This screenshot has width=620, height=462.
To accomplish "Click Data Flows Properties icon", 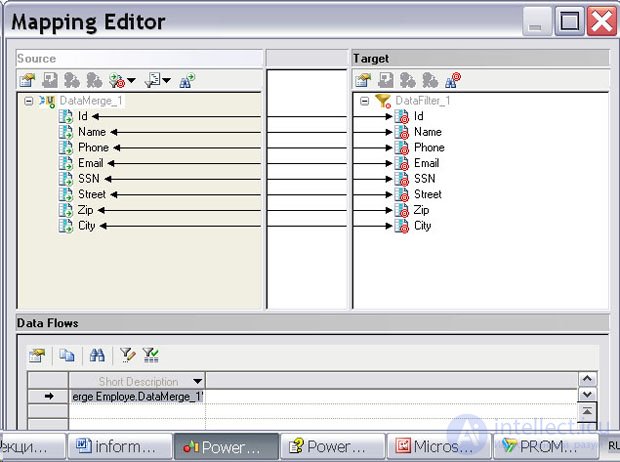I will pos(37,355).
